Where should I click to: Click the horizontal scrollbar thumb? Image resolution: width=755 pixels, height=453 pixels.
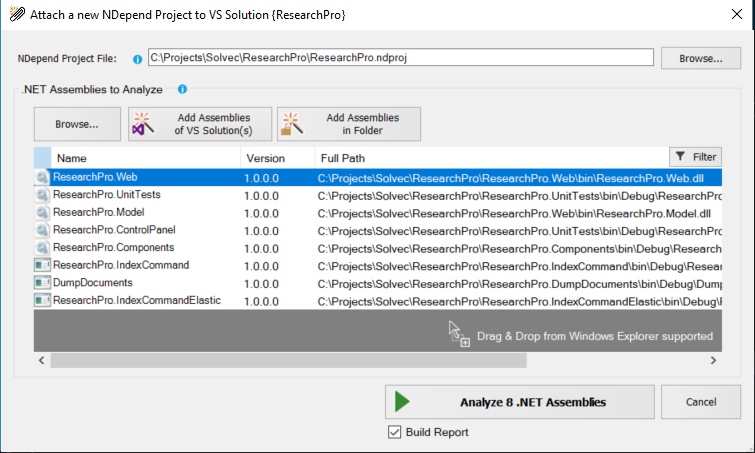[x=288, y=361]
